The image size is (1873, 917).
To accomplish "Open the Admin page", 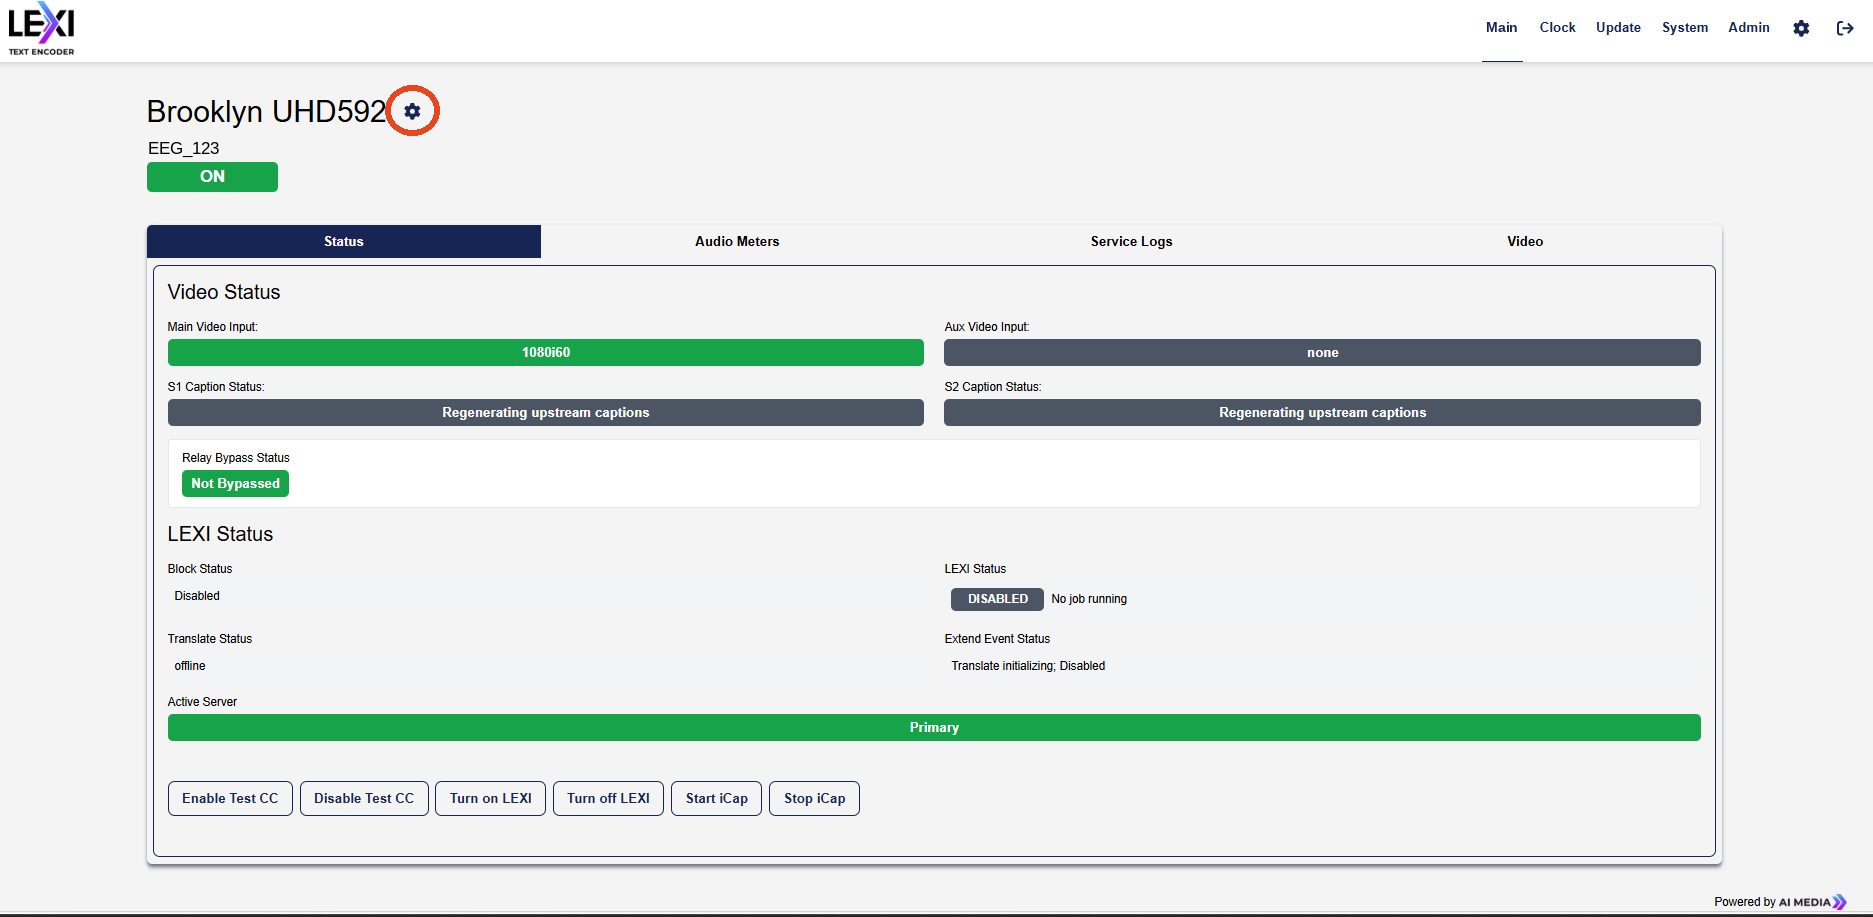I will point(1749,28).
